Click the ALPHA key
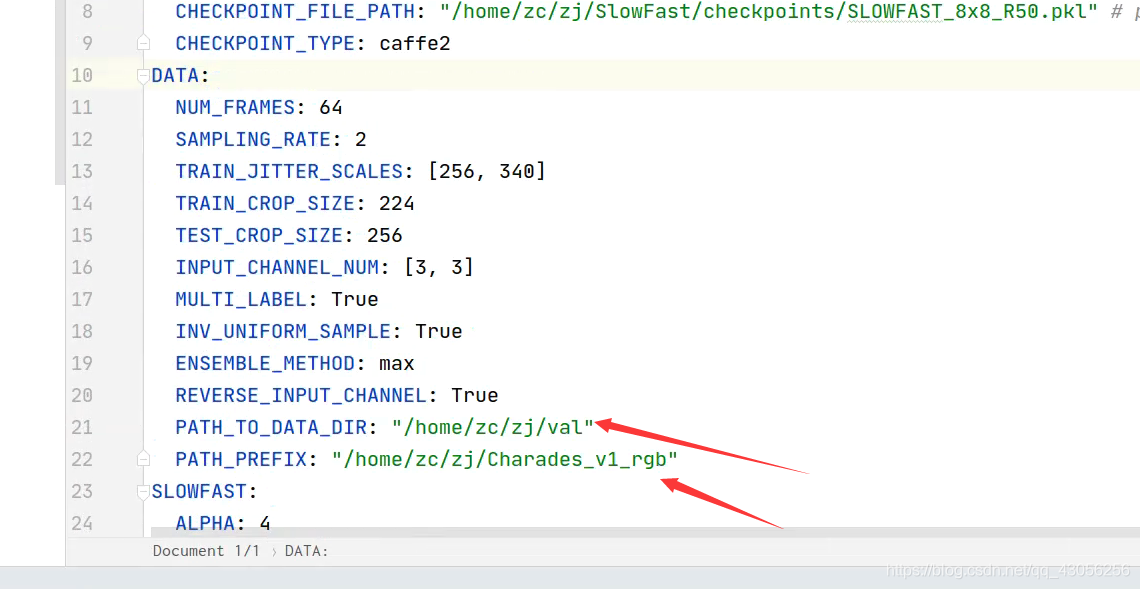Screen dimensions: 1140x589 [205, 524]
